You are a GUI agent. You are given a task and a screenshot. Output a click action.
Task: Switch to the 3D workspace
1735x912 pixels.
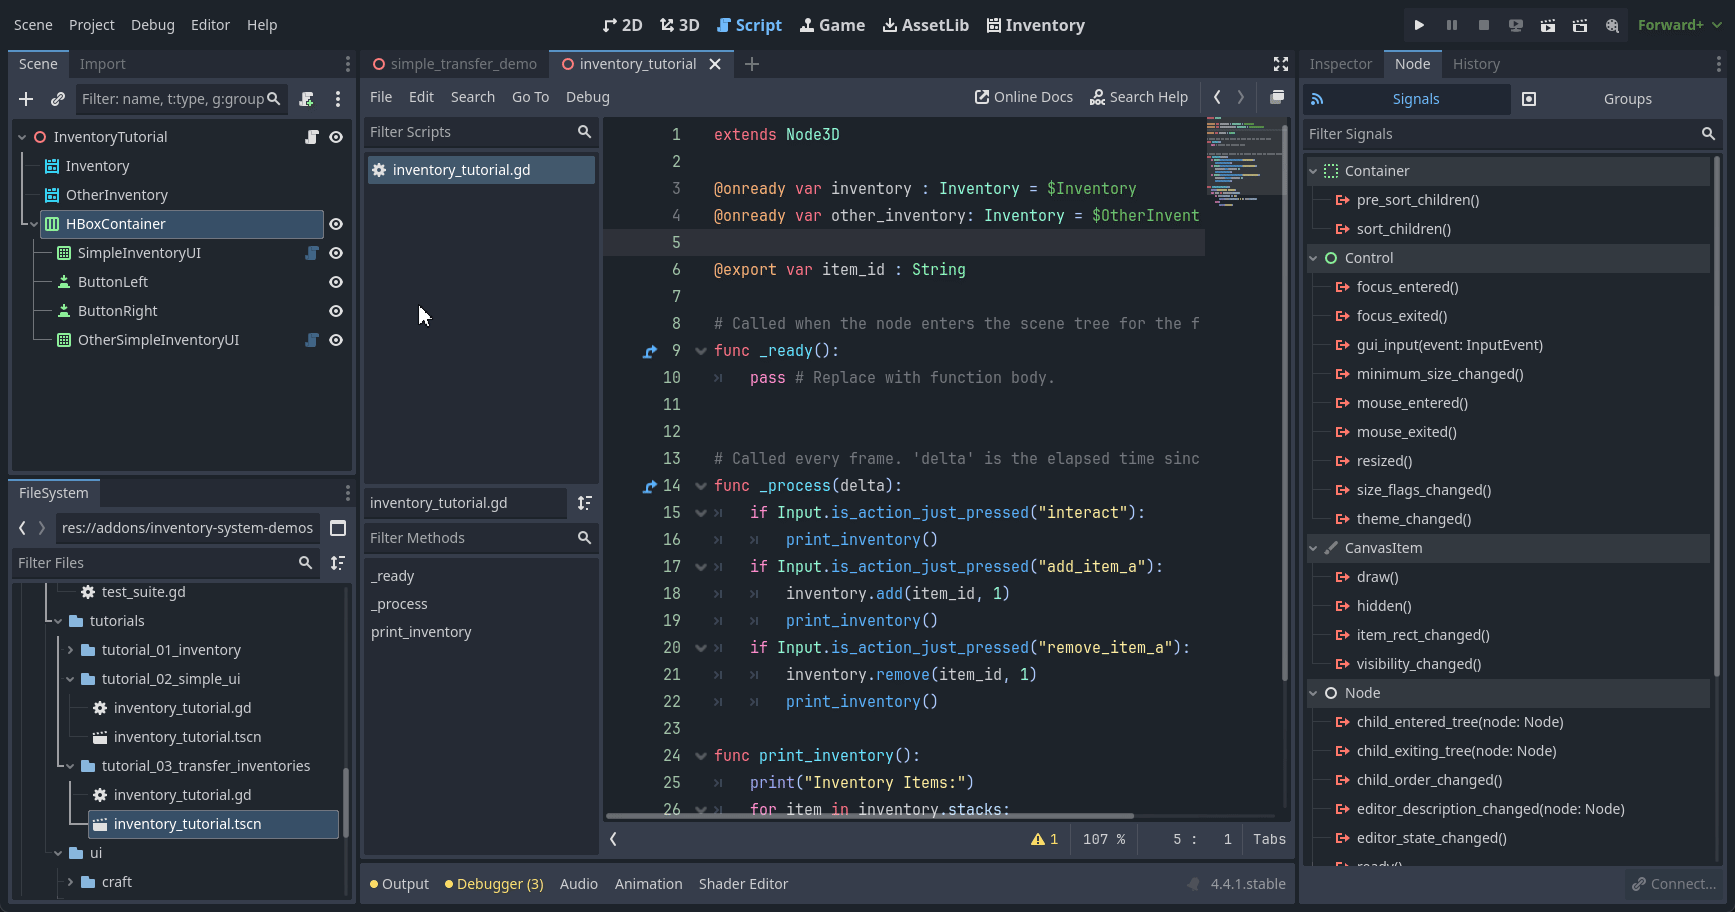point(680,25)
